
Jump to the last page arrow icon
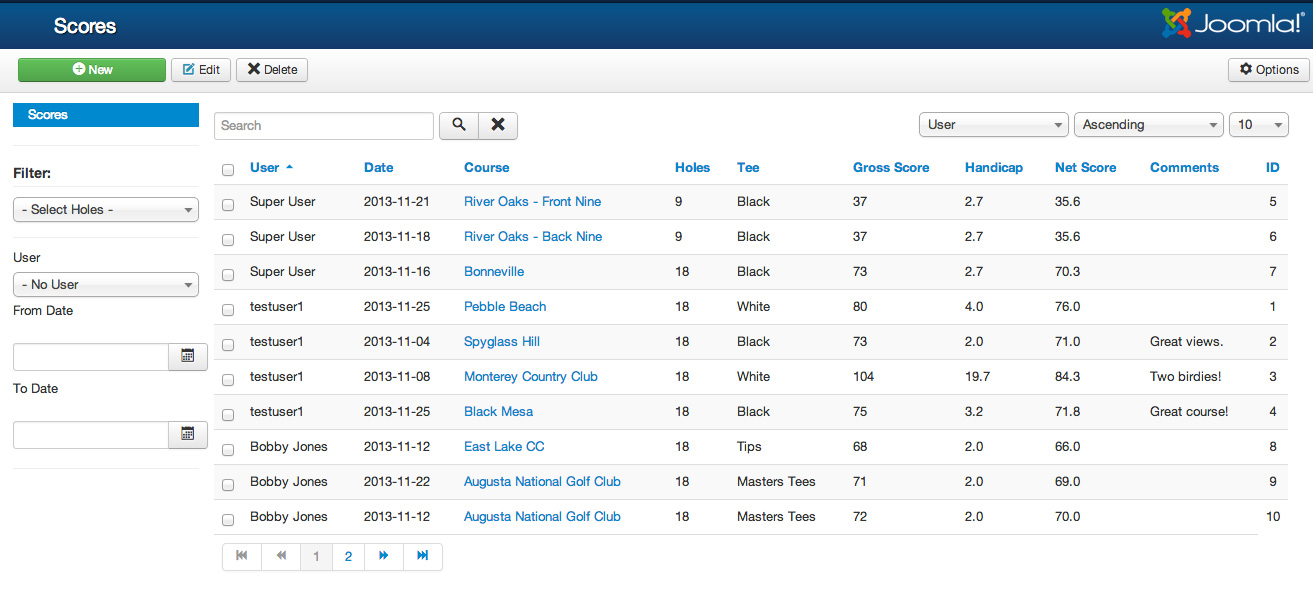click(x=423, y=556)
